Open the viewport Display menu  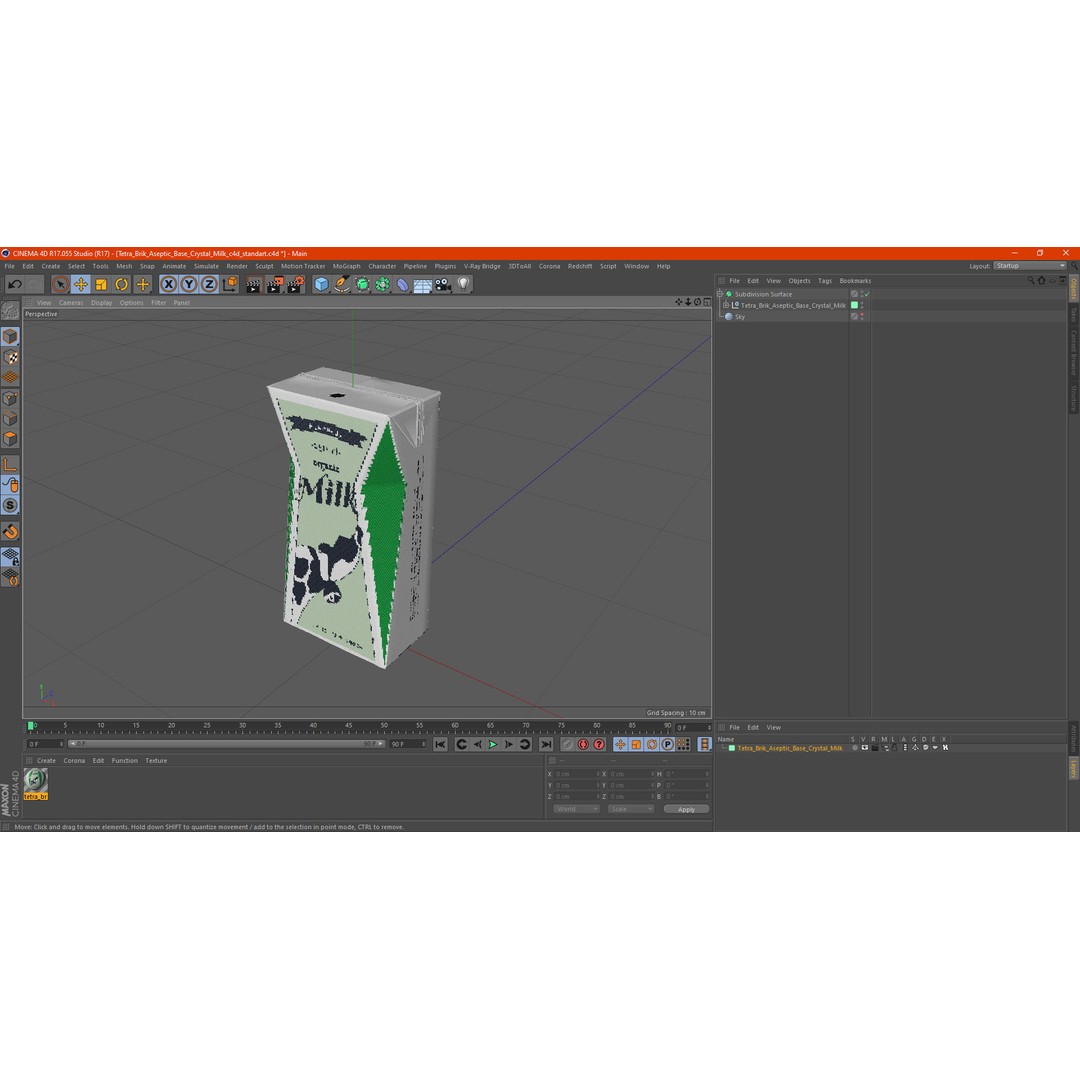(x=101, y=302)
